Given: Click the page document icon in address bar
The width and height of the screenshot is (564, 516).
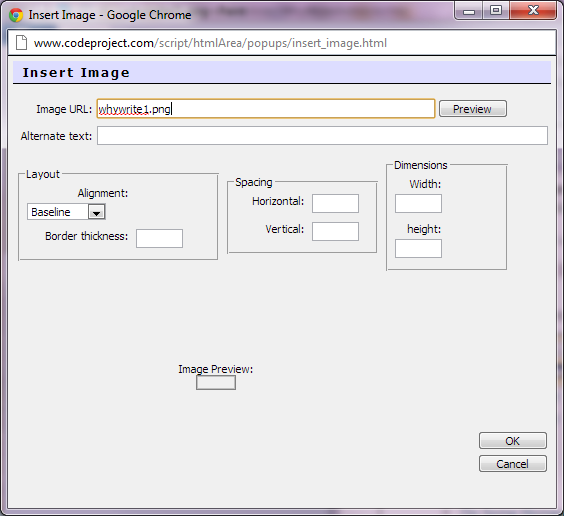Looking at the screenshot, I should pos(22,43).
